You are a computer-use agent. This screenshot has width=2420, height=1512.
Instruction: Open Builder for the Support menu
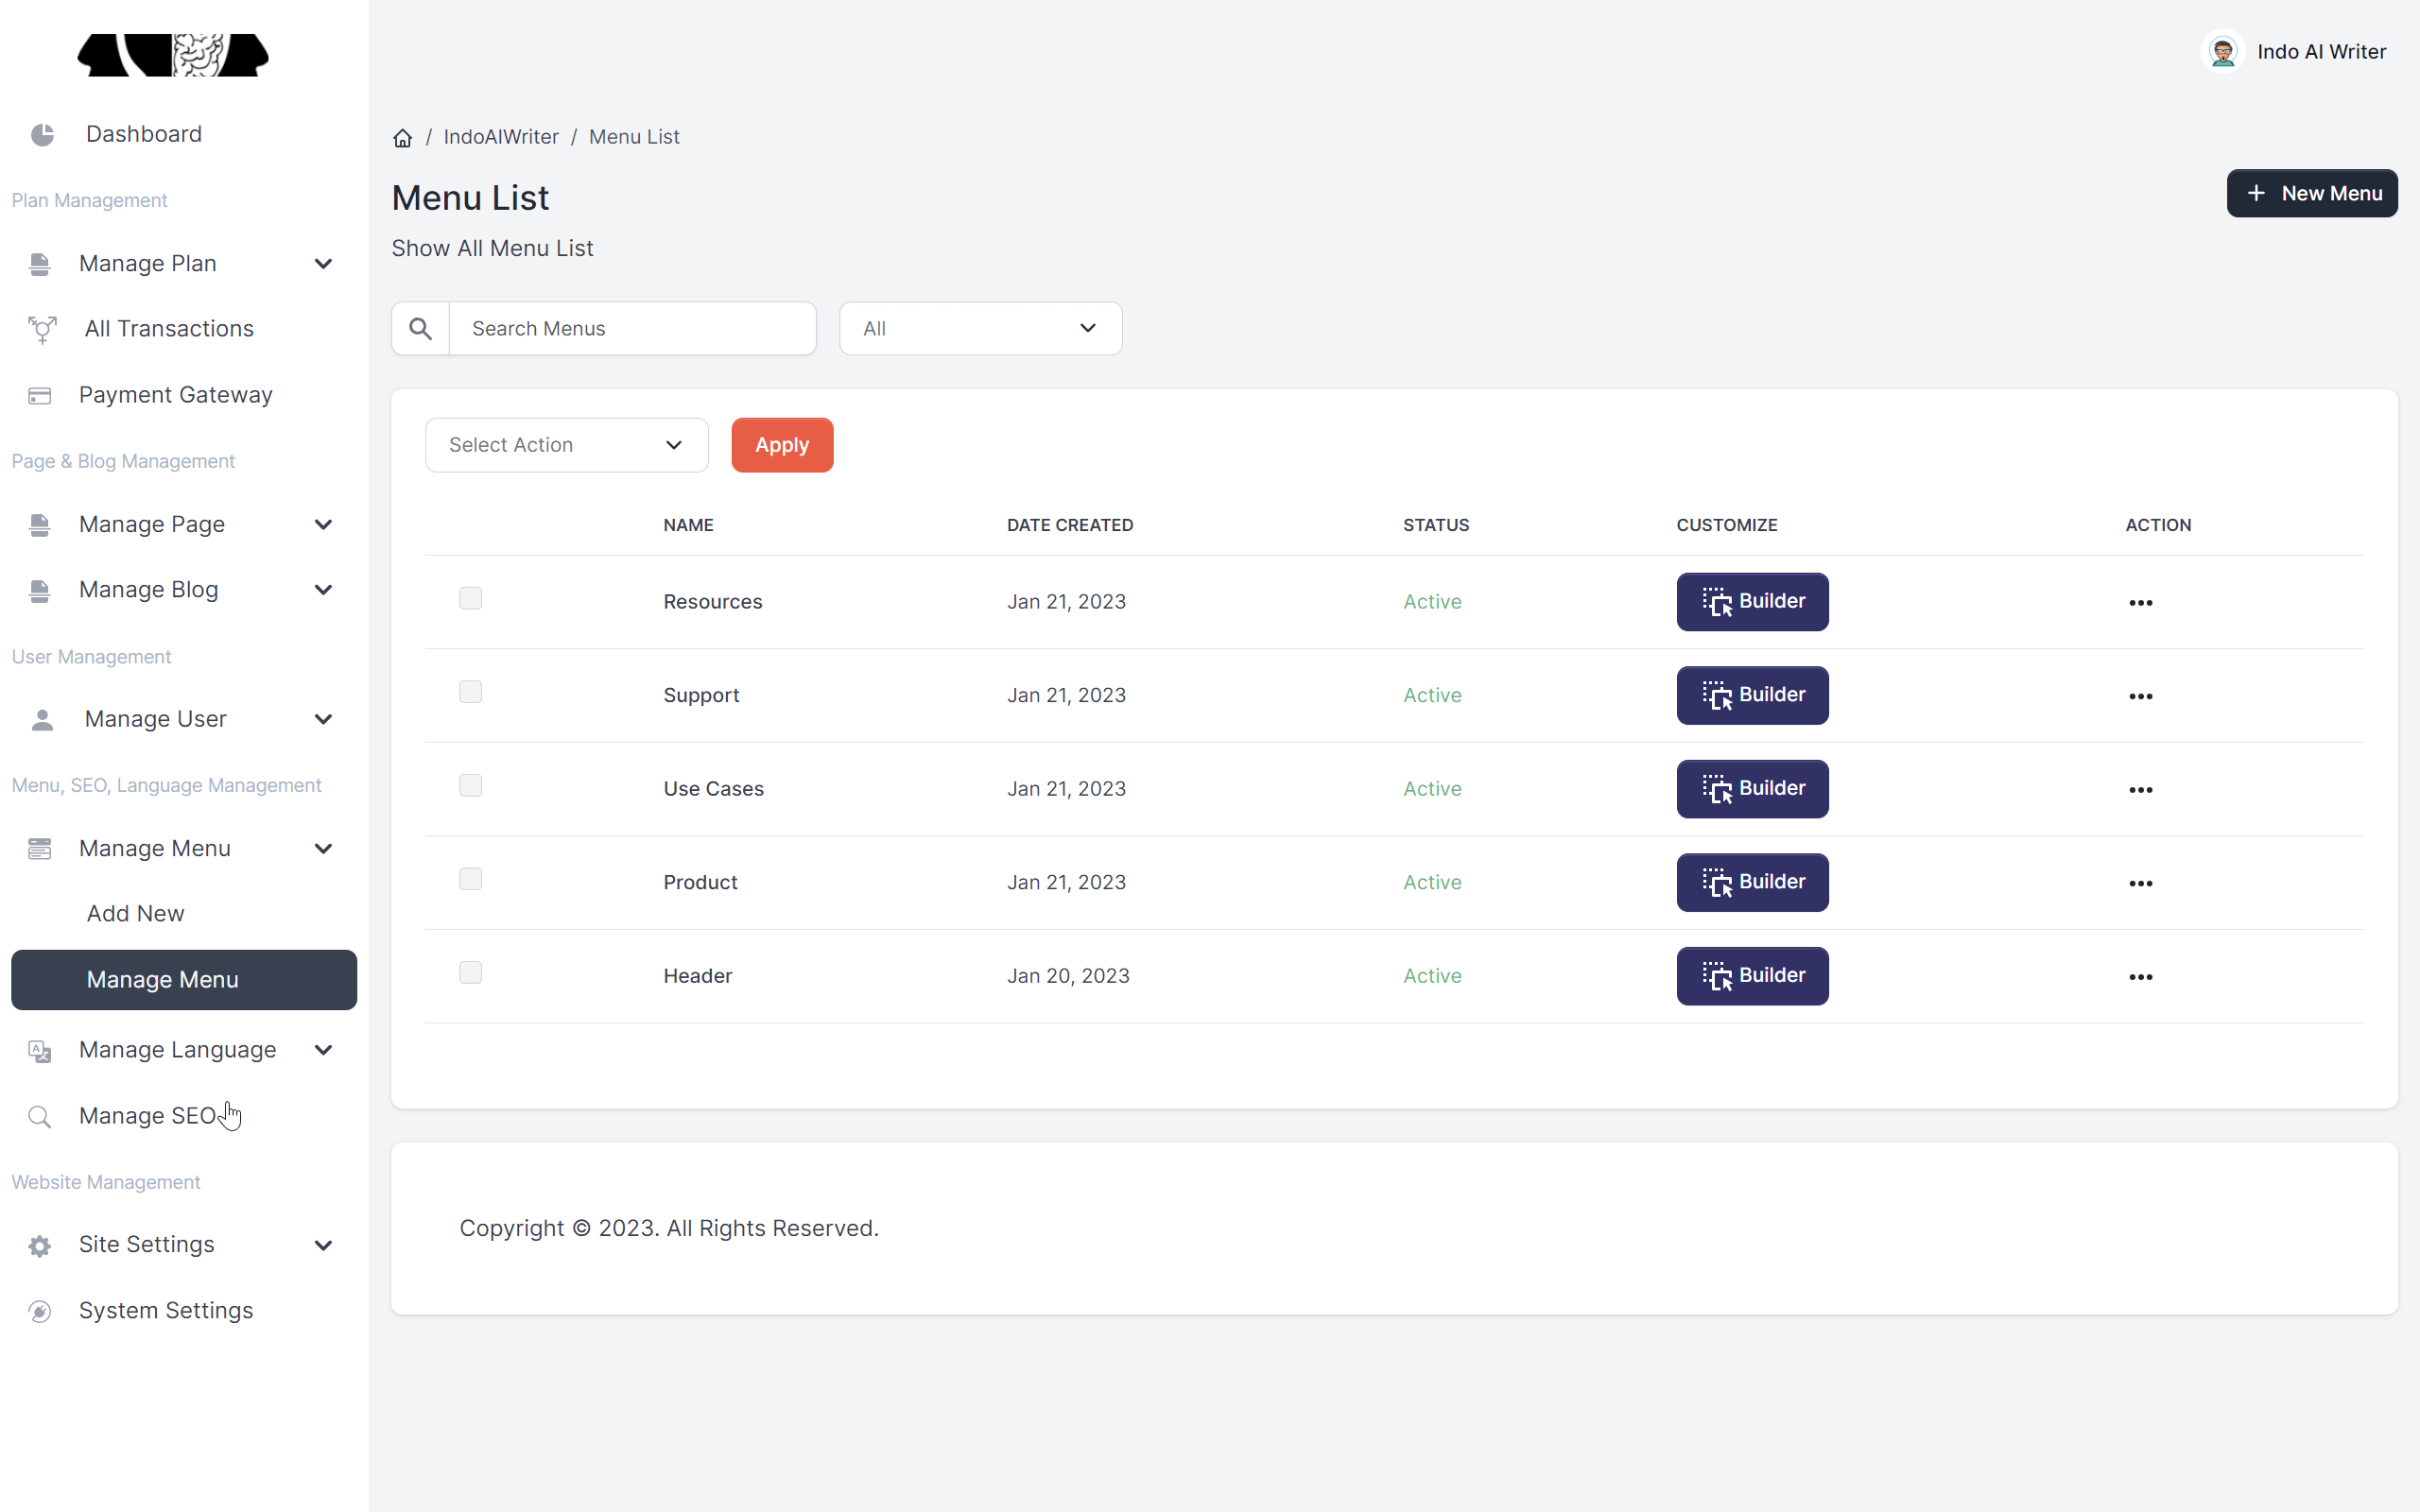coord(1751,695)
